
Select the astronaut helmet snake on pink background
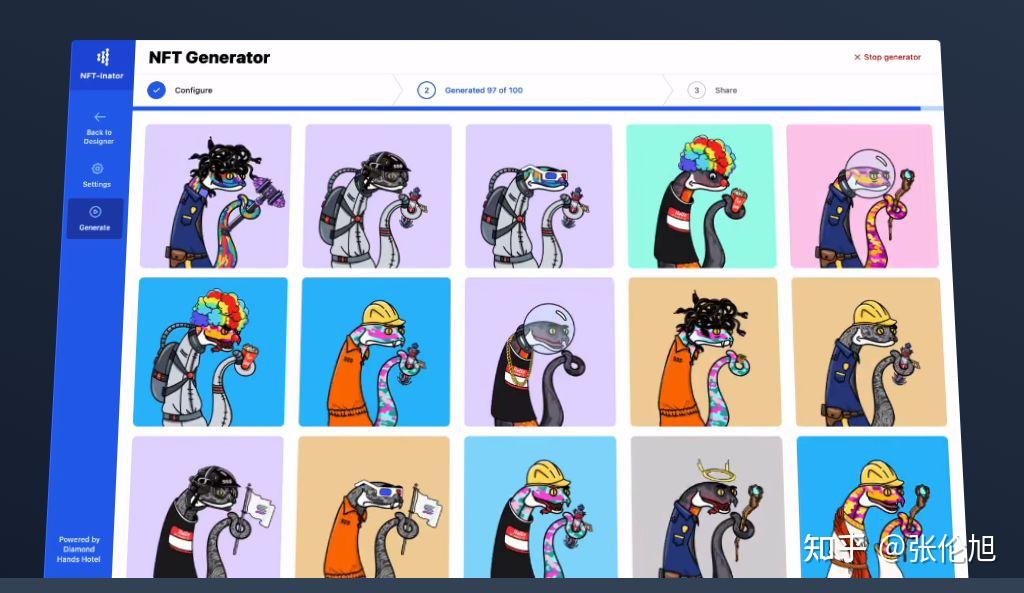862,197
